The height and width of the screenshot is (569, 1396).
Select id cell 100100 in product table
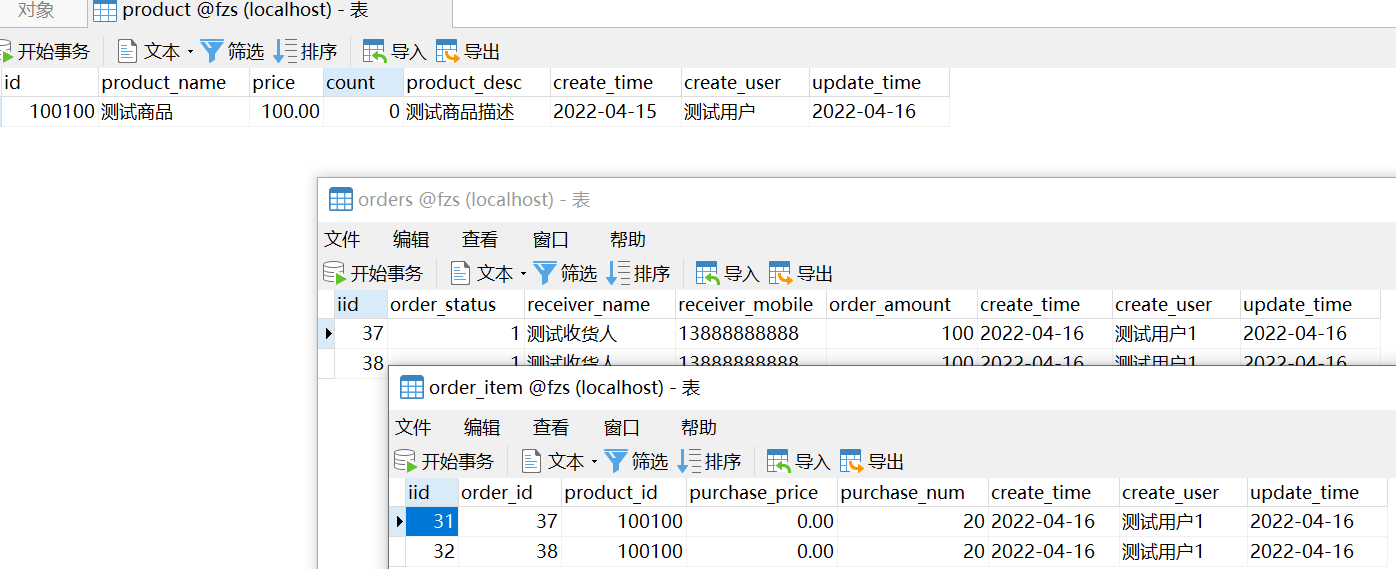pyautogui.click(x=49, y=112)
